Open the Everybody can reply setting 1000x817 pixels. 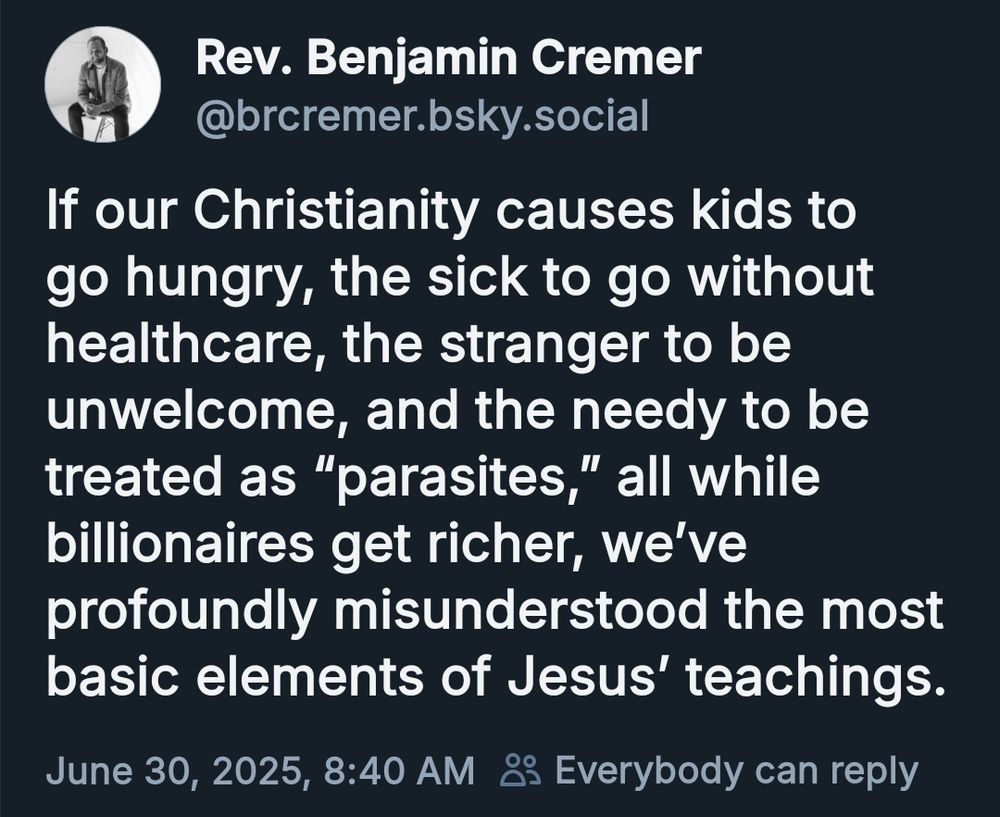click(736, 771)
